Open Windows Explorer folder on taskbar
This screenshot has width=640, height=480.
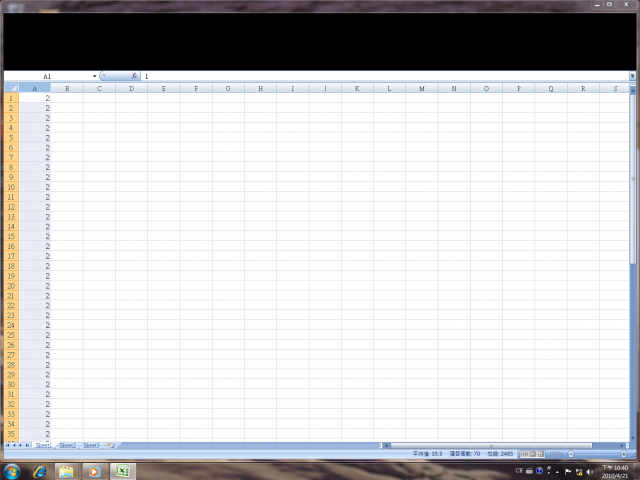coord(66,472)
